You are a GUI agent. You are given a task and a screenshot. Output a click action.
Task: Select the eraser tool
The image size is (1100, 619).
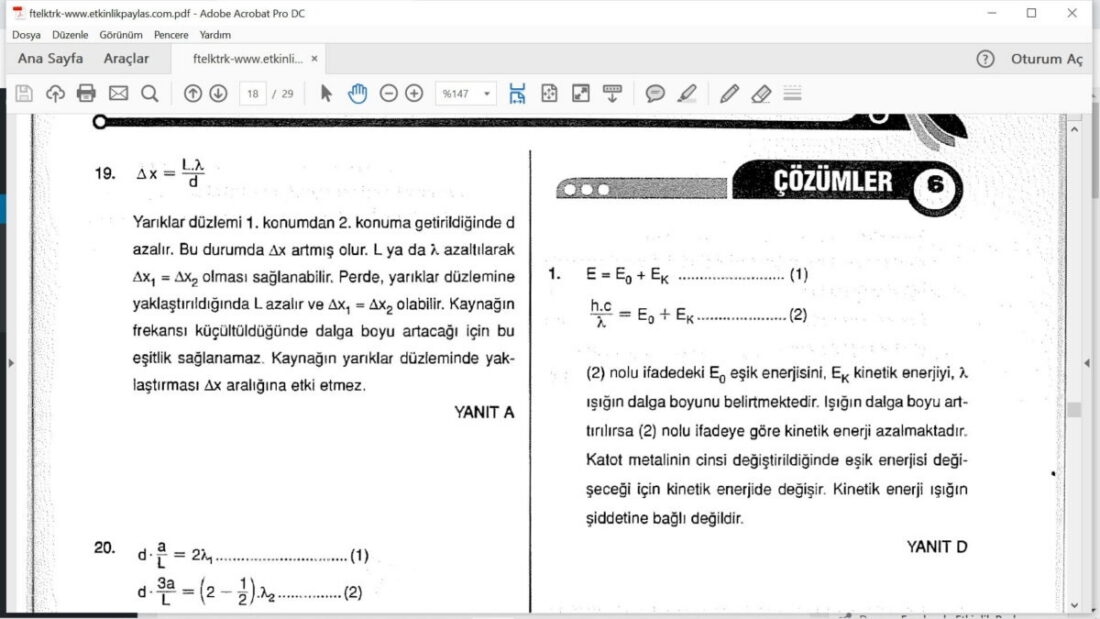(761, 93)
